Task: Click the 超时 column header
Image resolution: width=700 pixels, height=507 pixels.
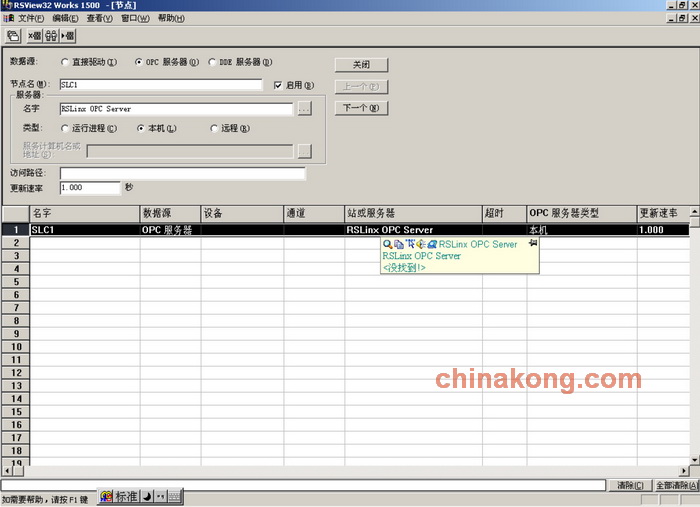Action: click(x=505, y=213)
